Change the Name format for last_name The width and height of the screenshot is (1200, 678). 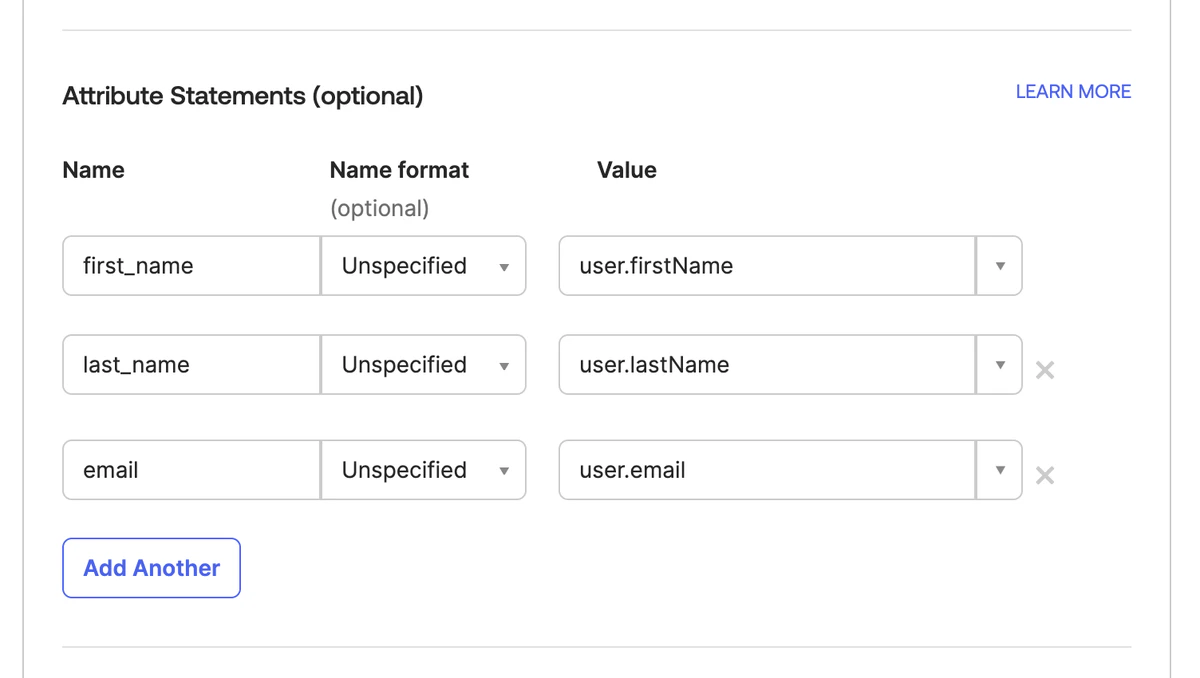click(424, 365)
